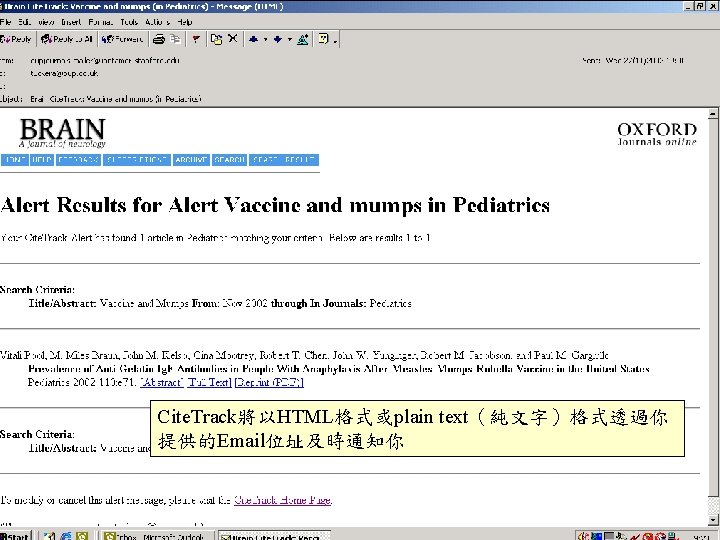Click the BRAIN journal logo
The height and width of the screenshot is (540, 720).
[x=62, y=133]
